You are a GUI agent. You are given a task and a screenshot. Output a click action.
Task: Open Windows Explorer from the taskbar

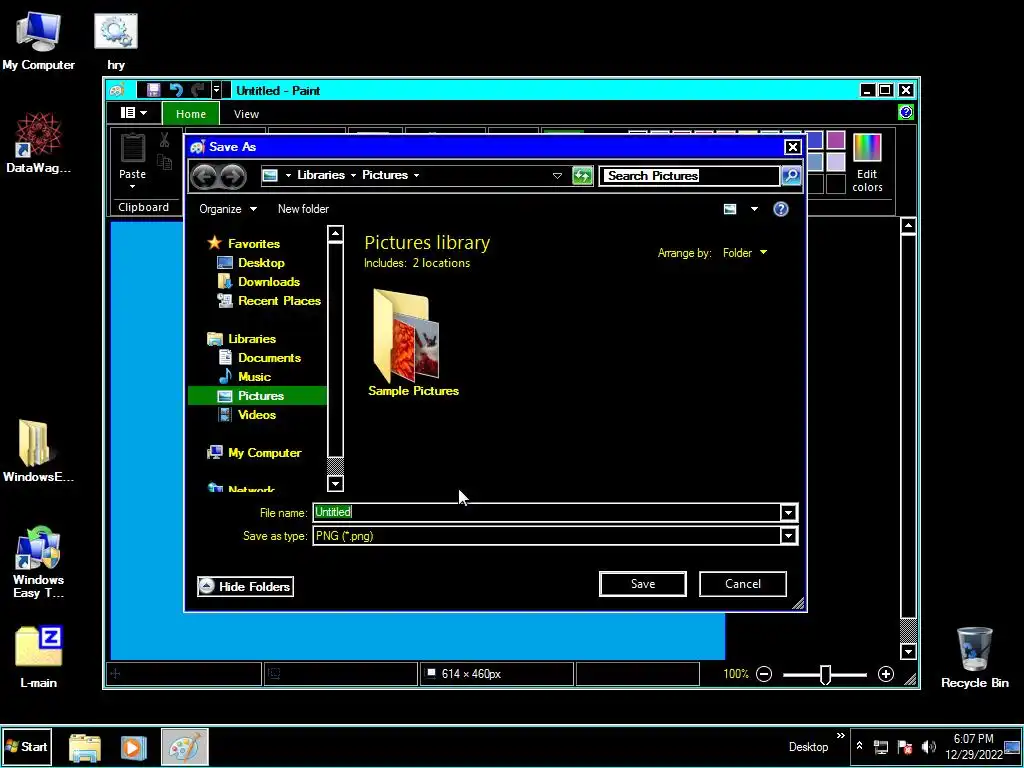(85, 747)
